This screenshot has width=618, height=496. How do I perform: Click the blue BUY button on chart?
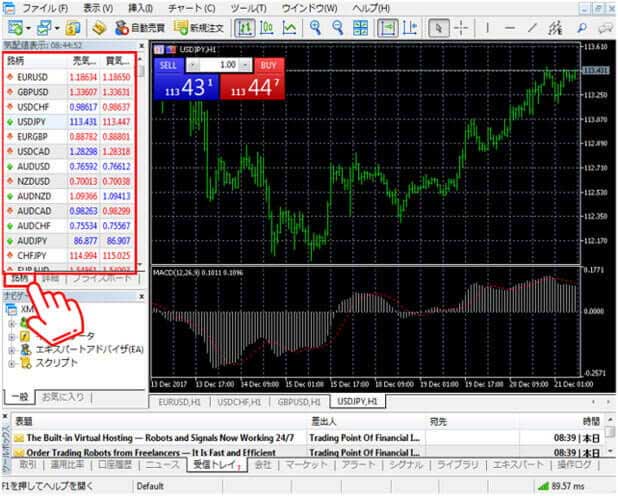(x=267, y=63)
